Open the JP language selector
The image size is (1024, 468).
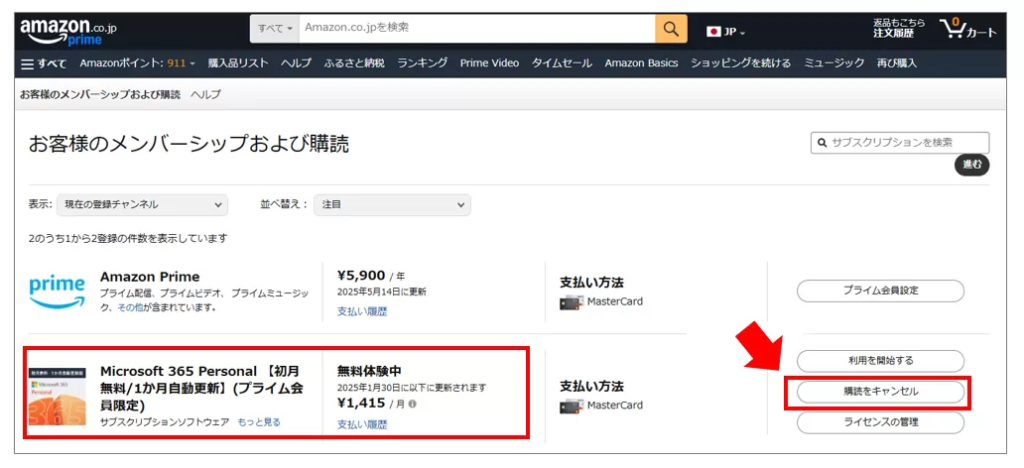click(x=726, y=31)
